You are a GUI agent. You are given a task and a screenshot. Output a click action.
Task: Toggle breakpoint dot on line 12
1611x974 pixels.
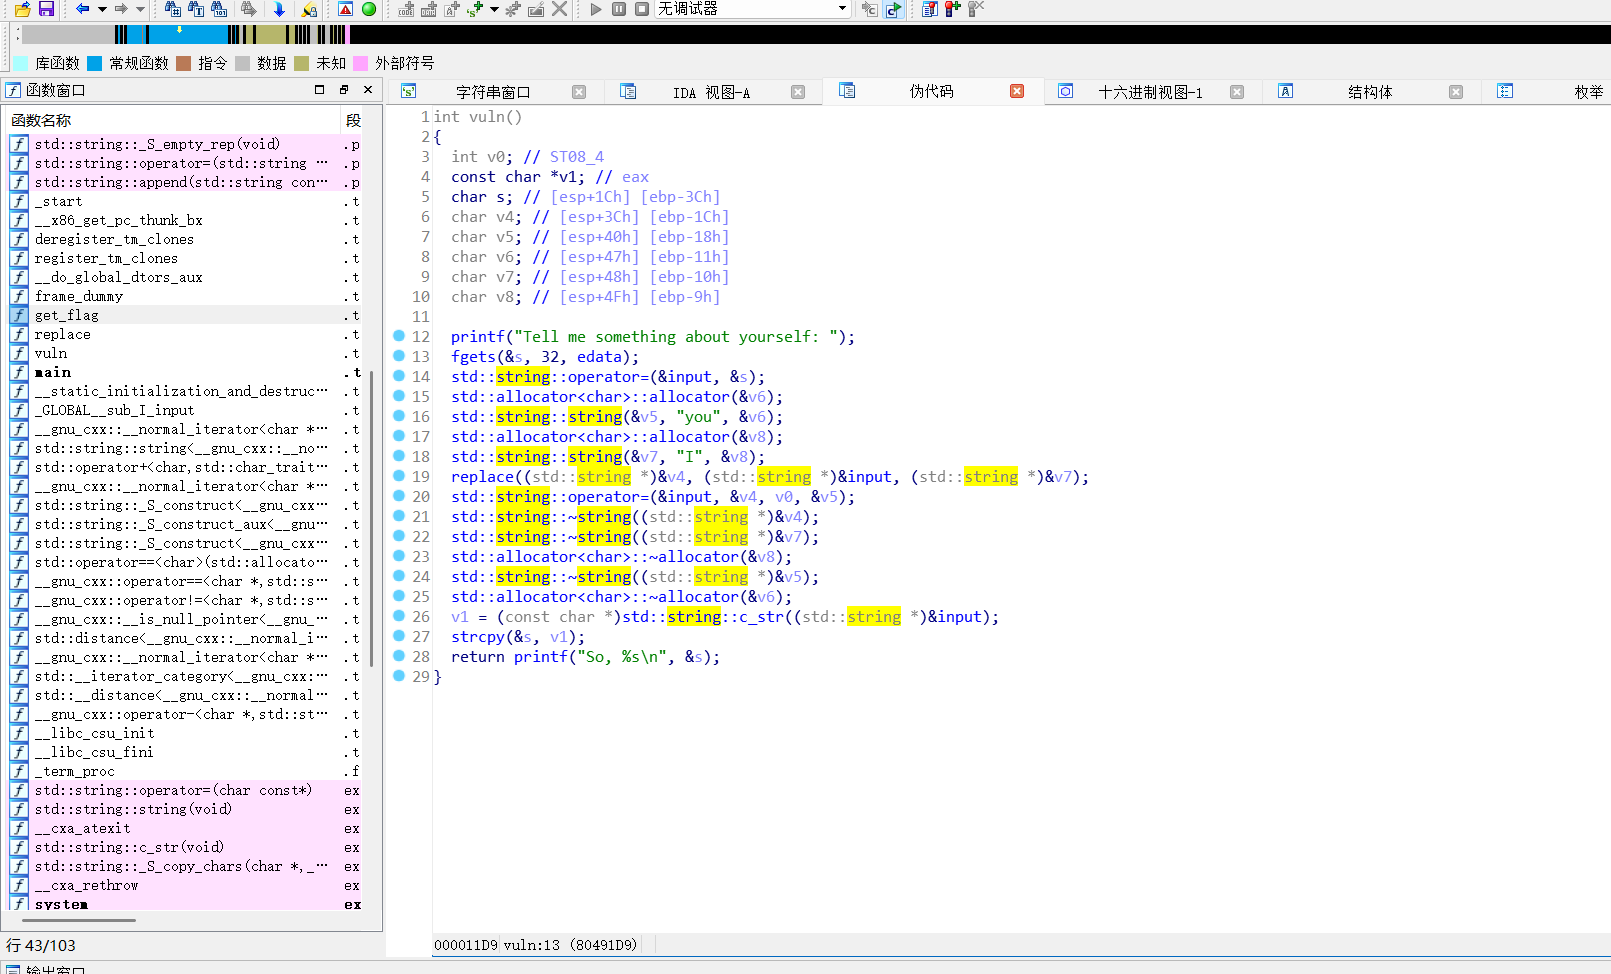click(399, 336)
